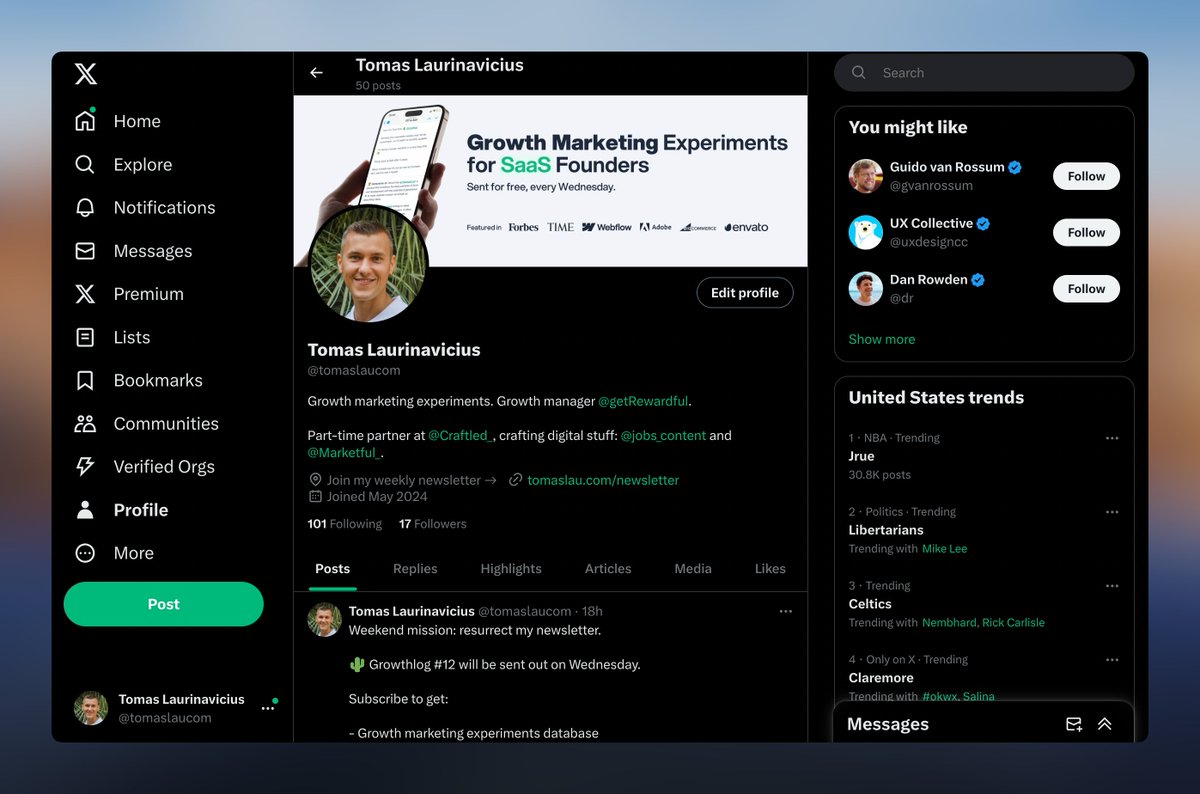Switch to the Posts tab

click(333, 568)
